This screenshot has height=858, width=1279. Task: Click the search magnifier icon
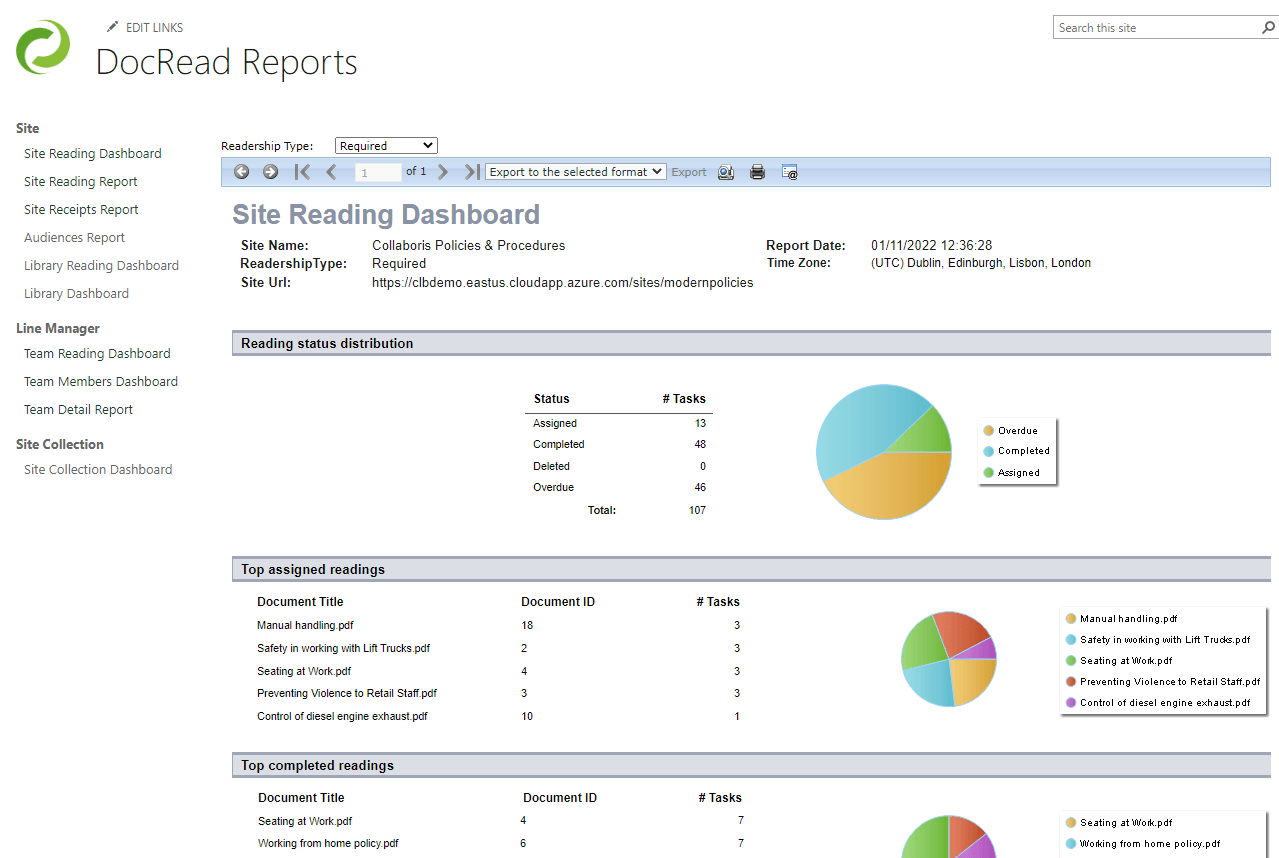[x=1269, y=28]
